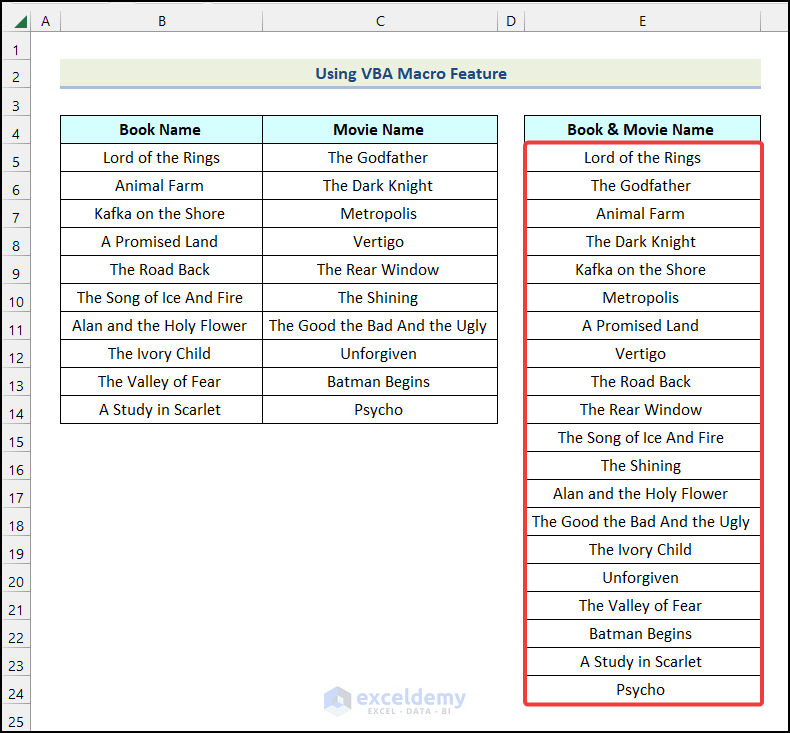The height and width of the screenshot is (733, 790).
Task: Select 'The Valley of Fear' in column B
Action: 161,382
